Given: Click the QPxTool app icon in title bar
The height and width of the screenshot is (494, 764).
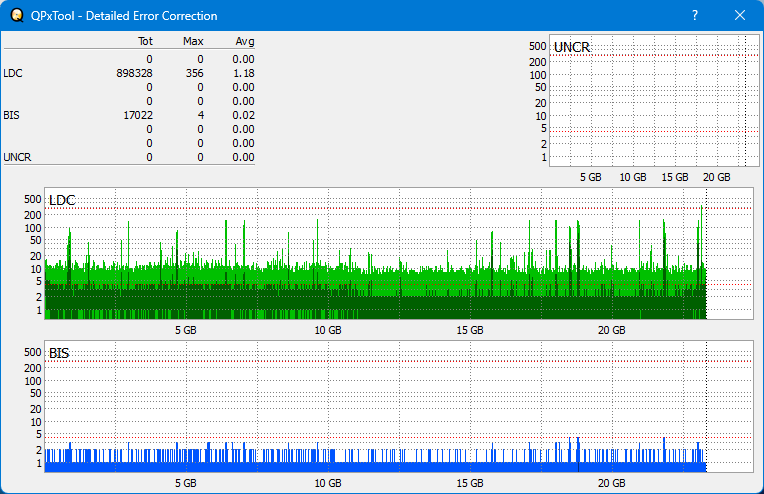Looking at the screenshot, I should (17, 16).
